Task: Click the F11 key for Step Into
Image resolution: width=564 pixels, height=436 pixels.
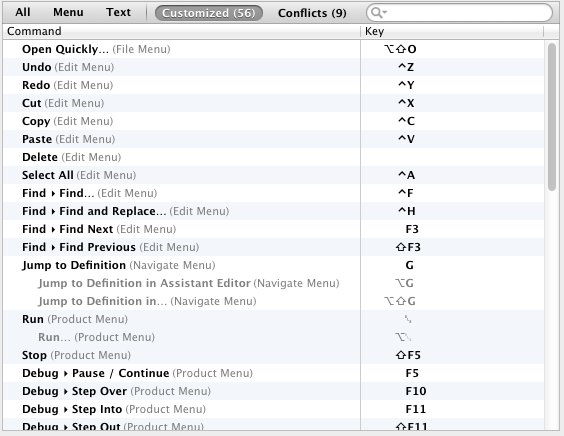Action: pos(415,409)
